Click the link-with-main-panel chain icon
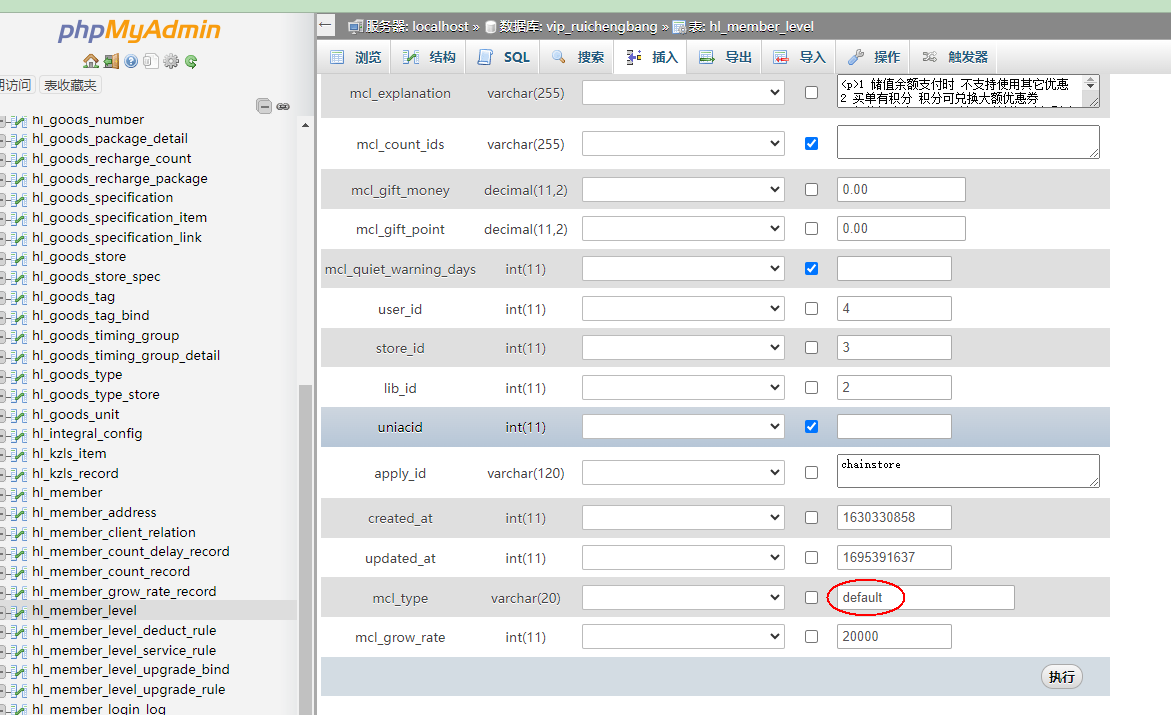The width and height of the screenshot is (1171, 715). [x=283, y=106]
